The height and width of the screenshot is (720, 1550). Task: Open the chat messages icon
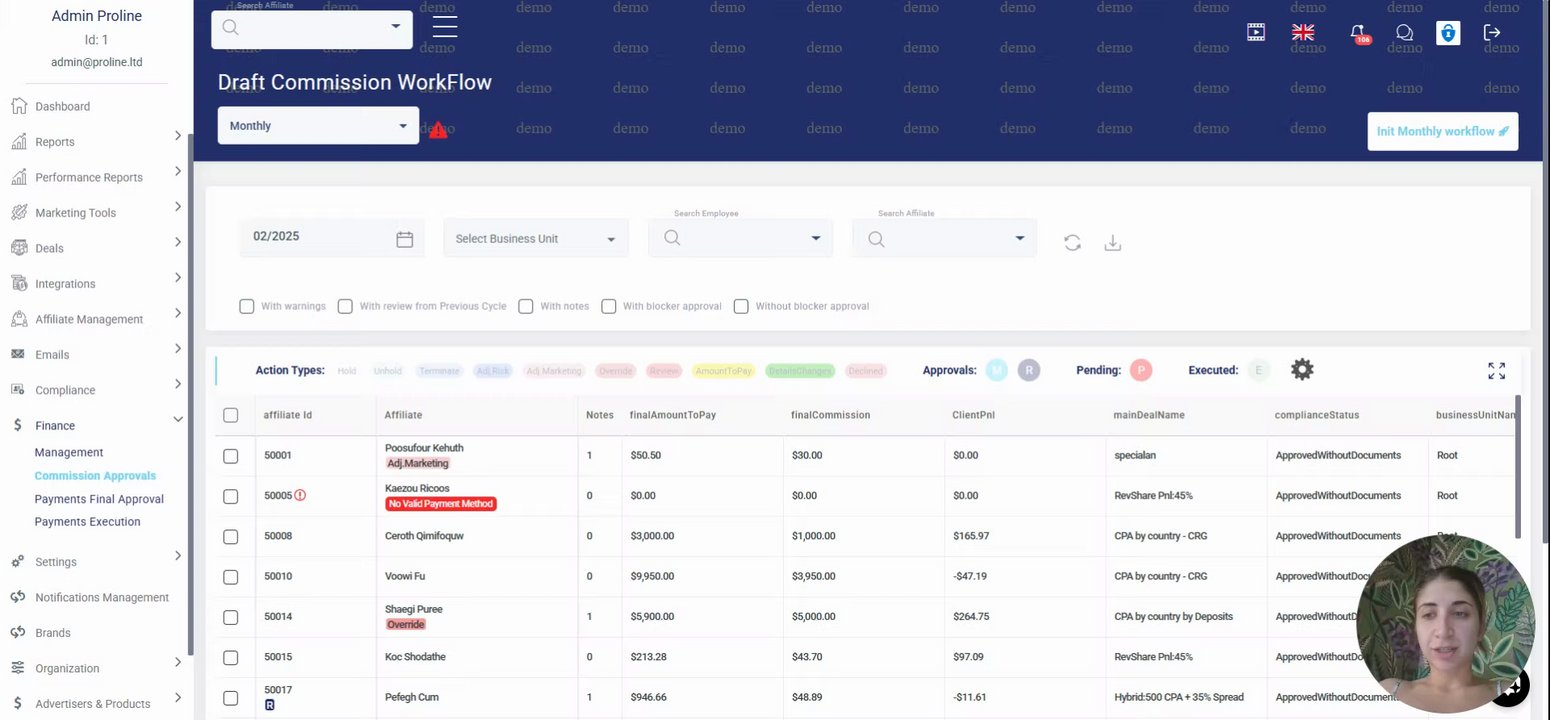click(x=1404, y=33)
